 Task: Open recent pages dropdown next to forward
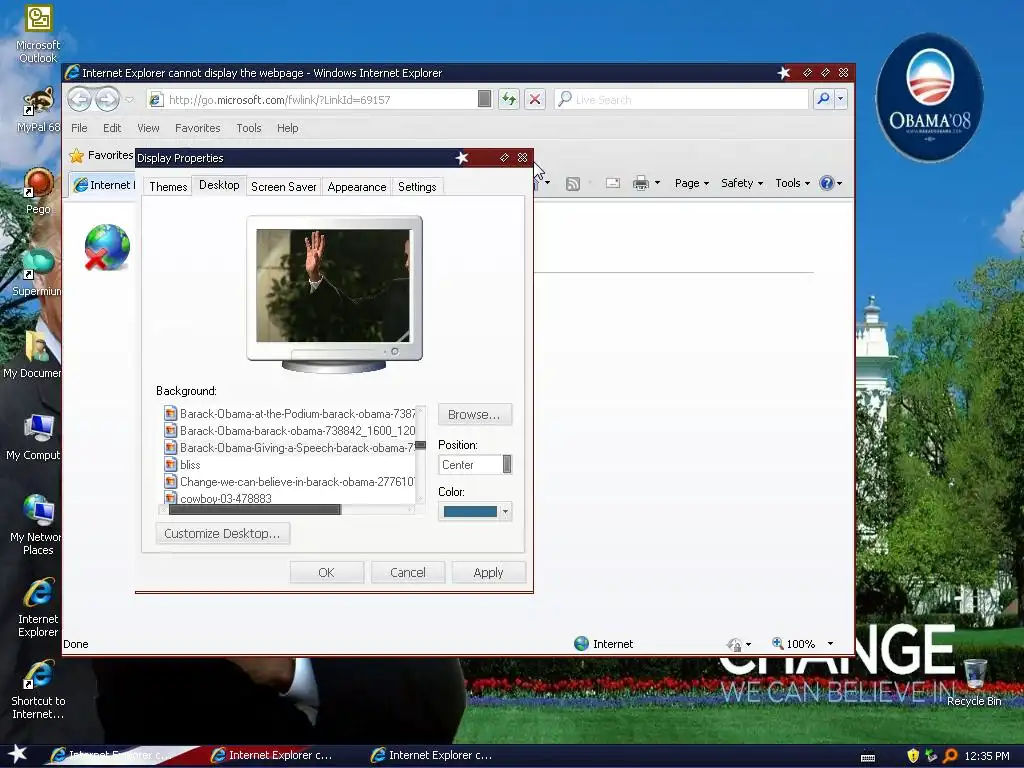coord(129,100)
